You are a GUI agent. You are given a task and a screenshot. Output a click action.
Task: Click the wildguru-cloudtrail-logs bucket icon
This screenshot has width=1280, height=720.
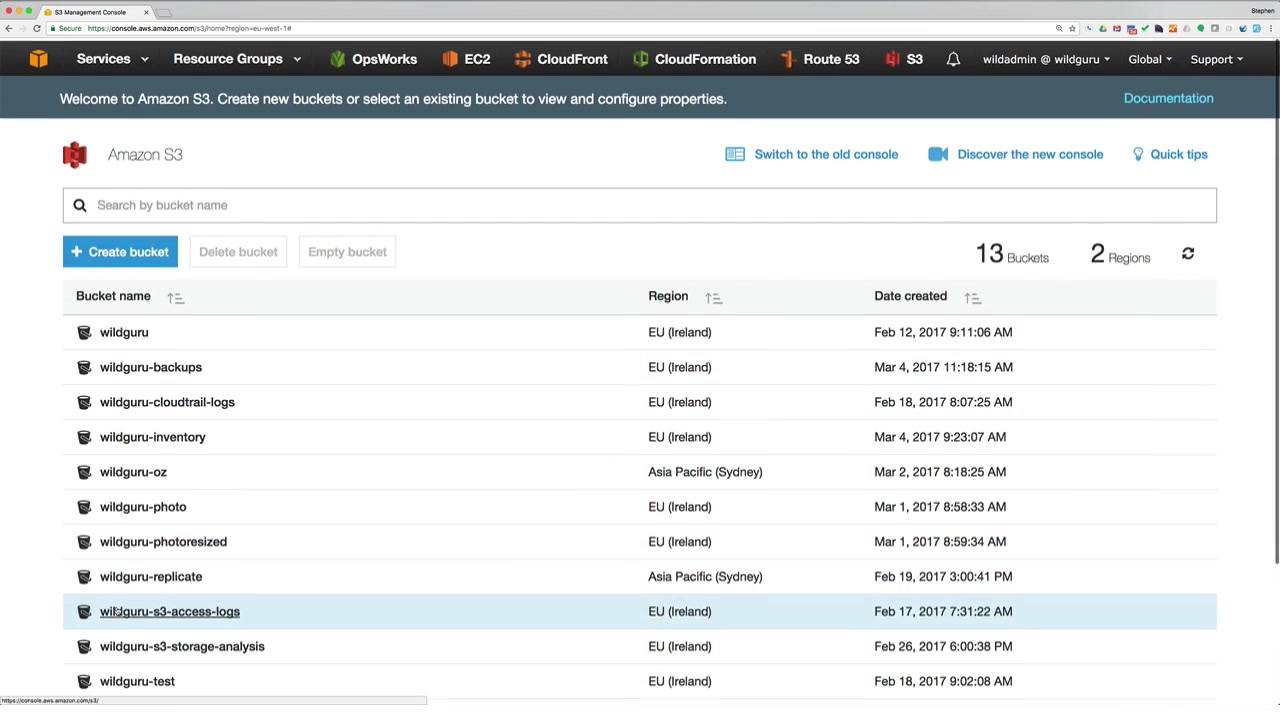pos(84,402)
